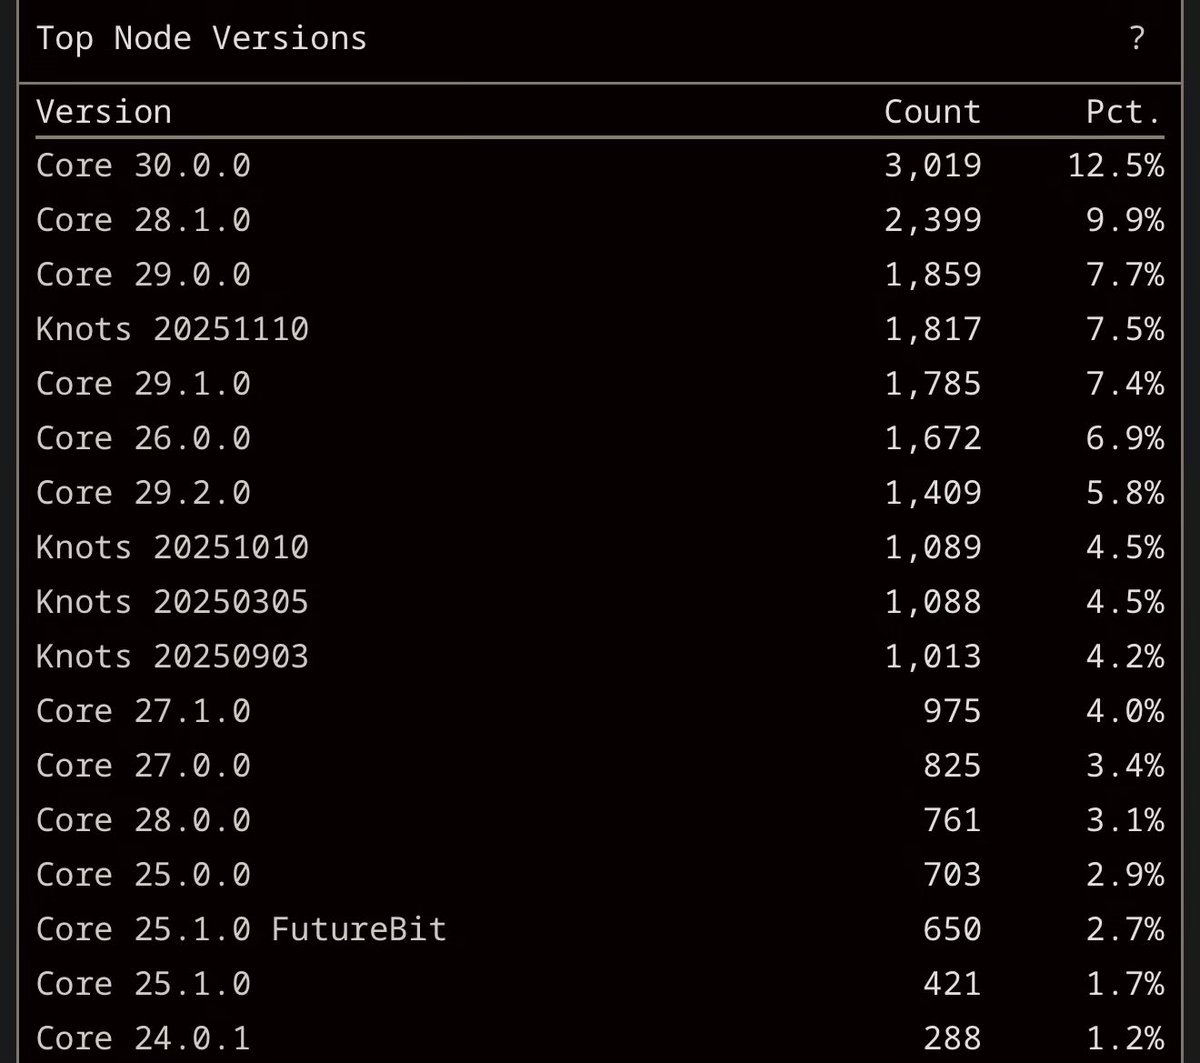This screenshot has width=1200, height=1063.
Task: Click the 7.4% percentage value
Action: click(x=1125, y=383)
